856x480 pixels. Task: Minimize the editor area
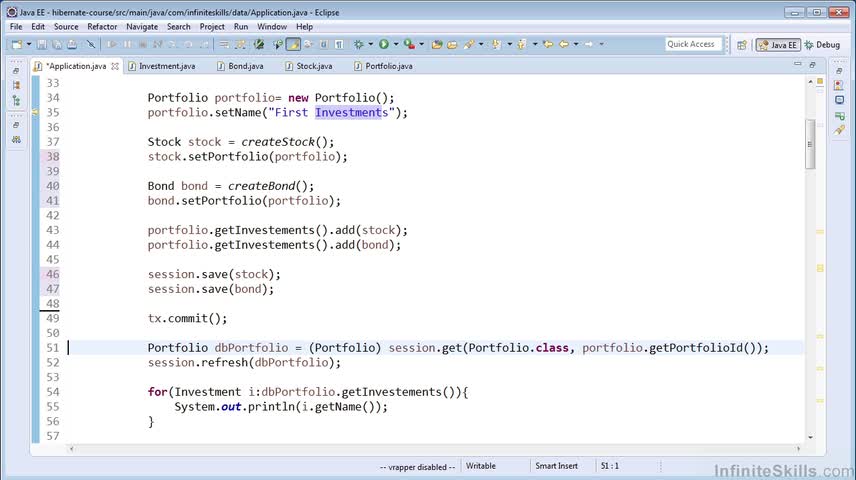click(x=798, y=64)
